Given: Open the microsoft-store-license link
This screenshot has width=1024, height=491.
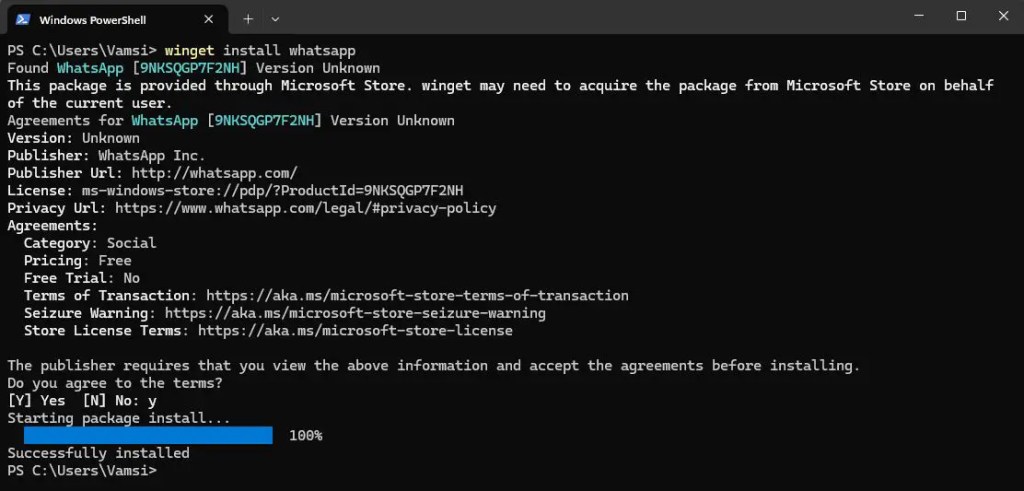Looking at the screenshot, I should pyautogui.click(x=355, y=331).
